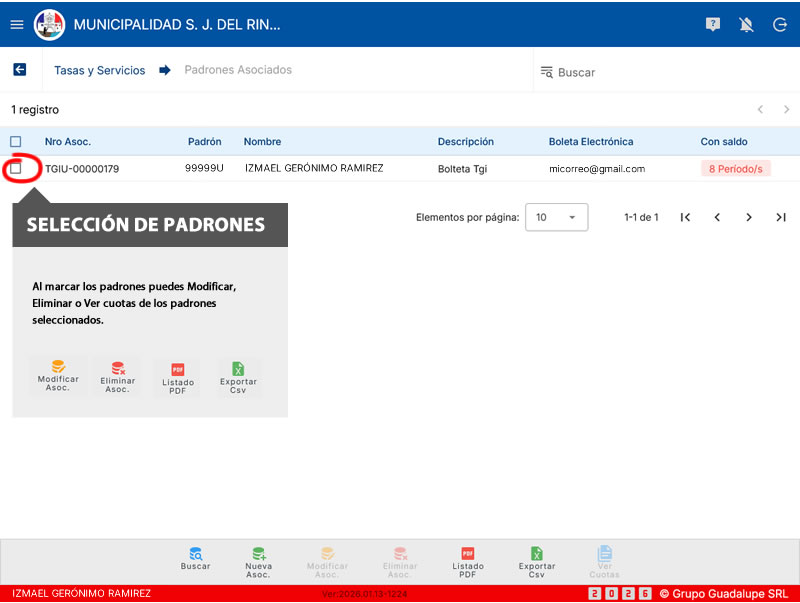The image size is (800, 603).
Task: Open Tasas y Servicios breadcrumb
Action: point(99,71)
